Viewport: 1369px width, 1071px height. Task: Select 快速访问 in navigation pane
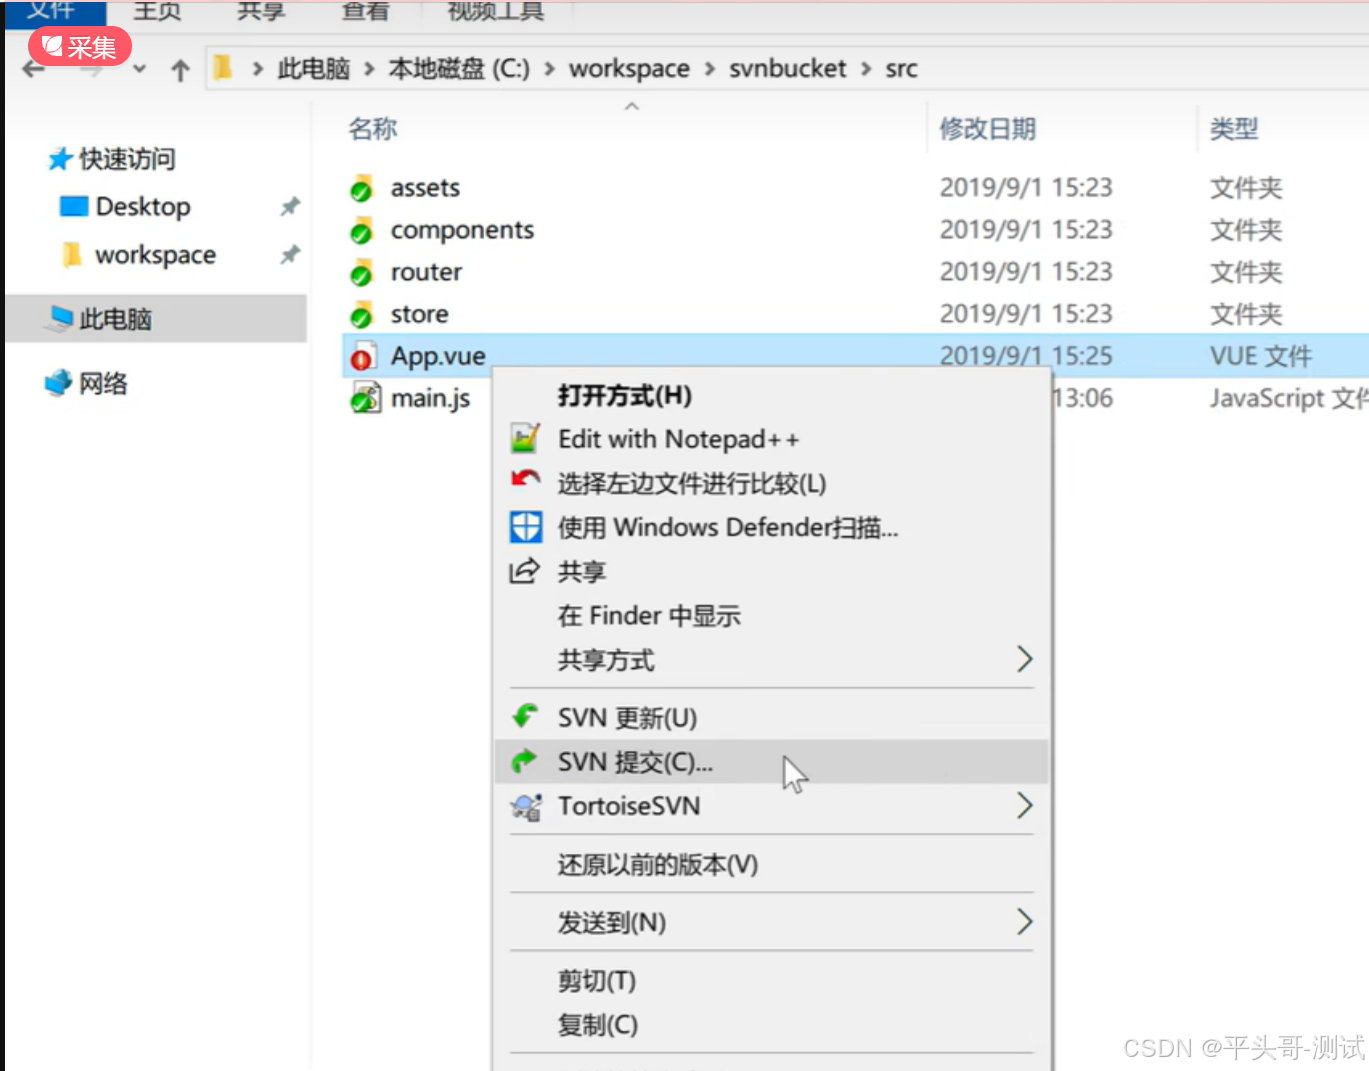click(127, 159)
